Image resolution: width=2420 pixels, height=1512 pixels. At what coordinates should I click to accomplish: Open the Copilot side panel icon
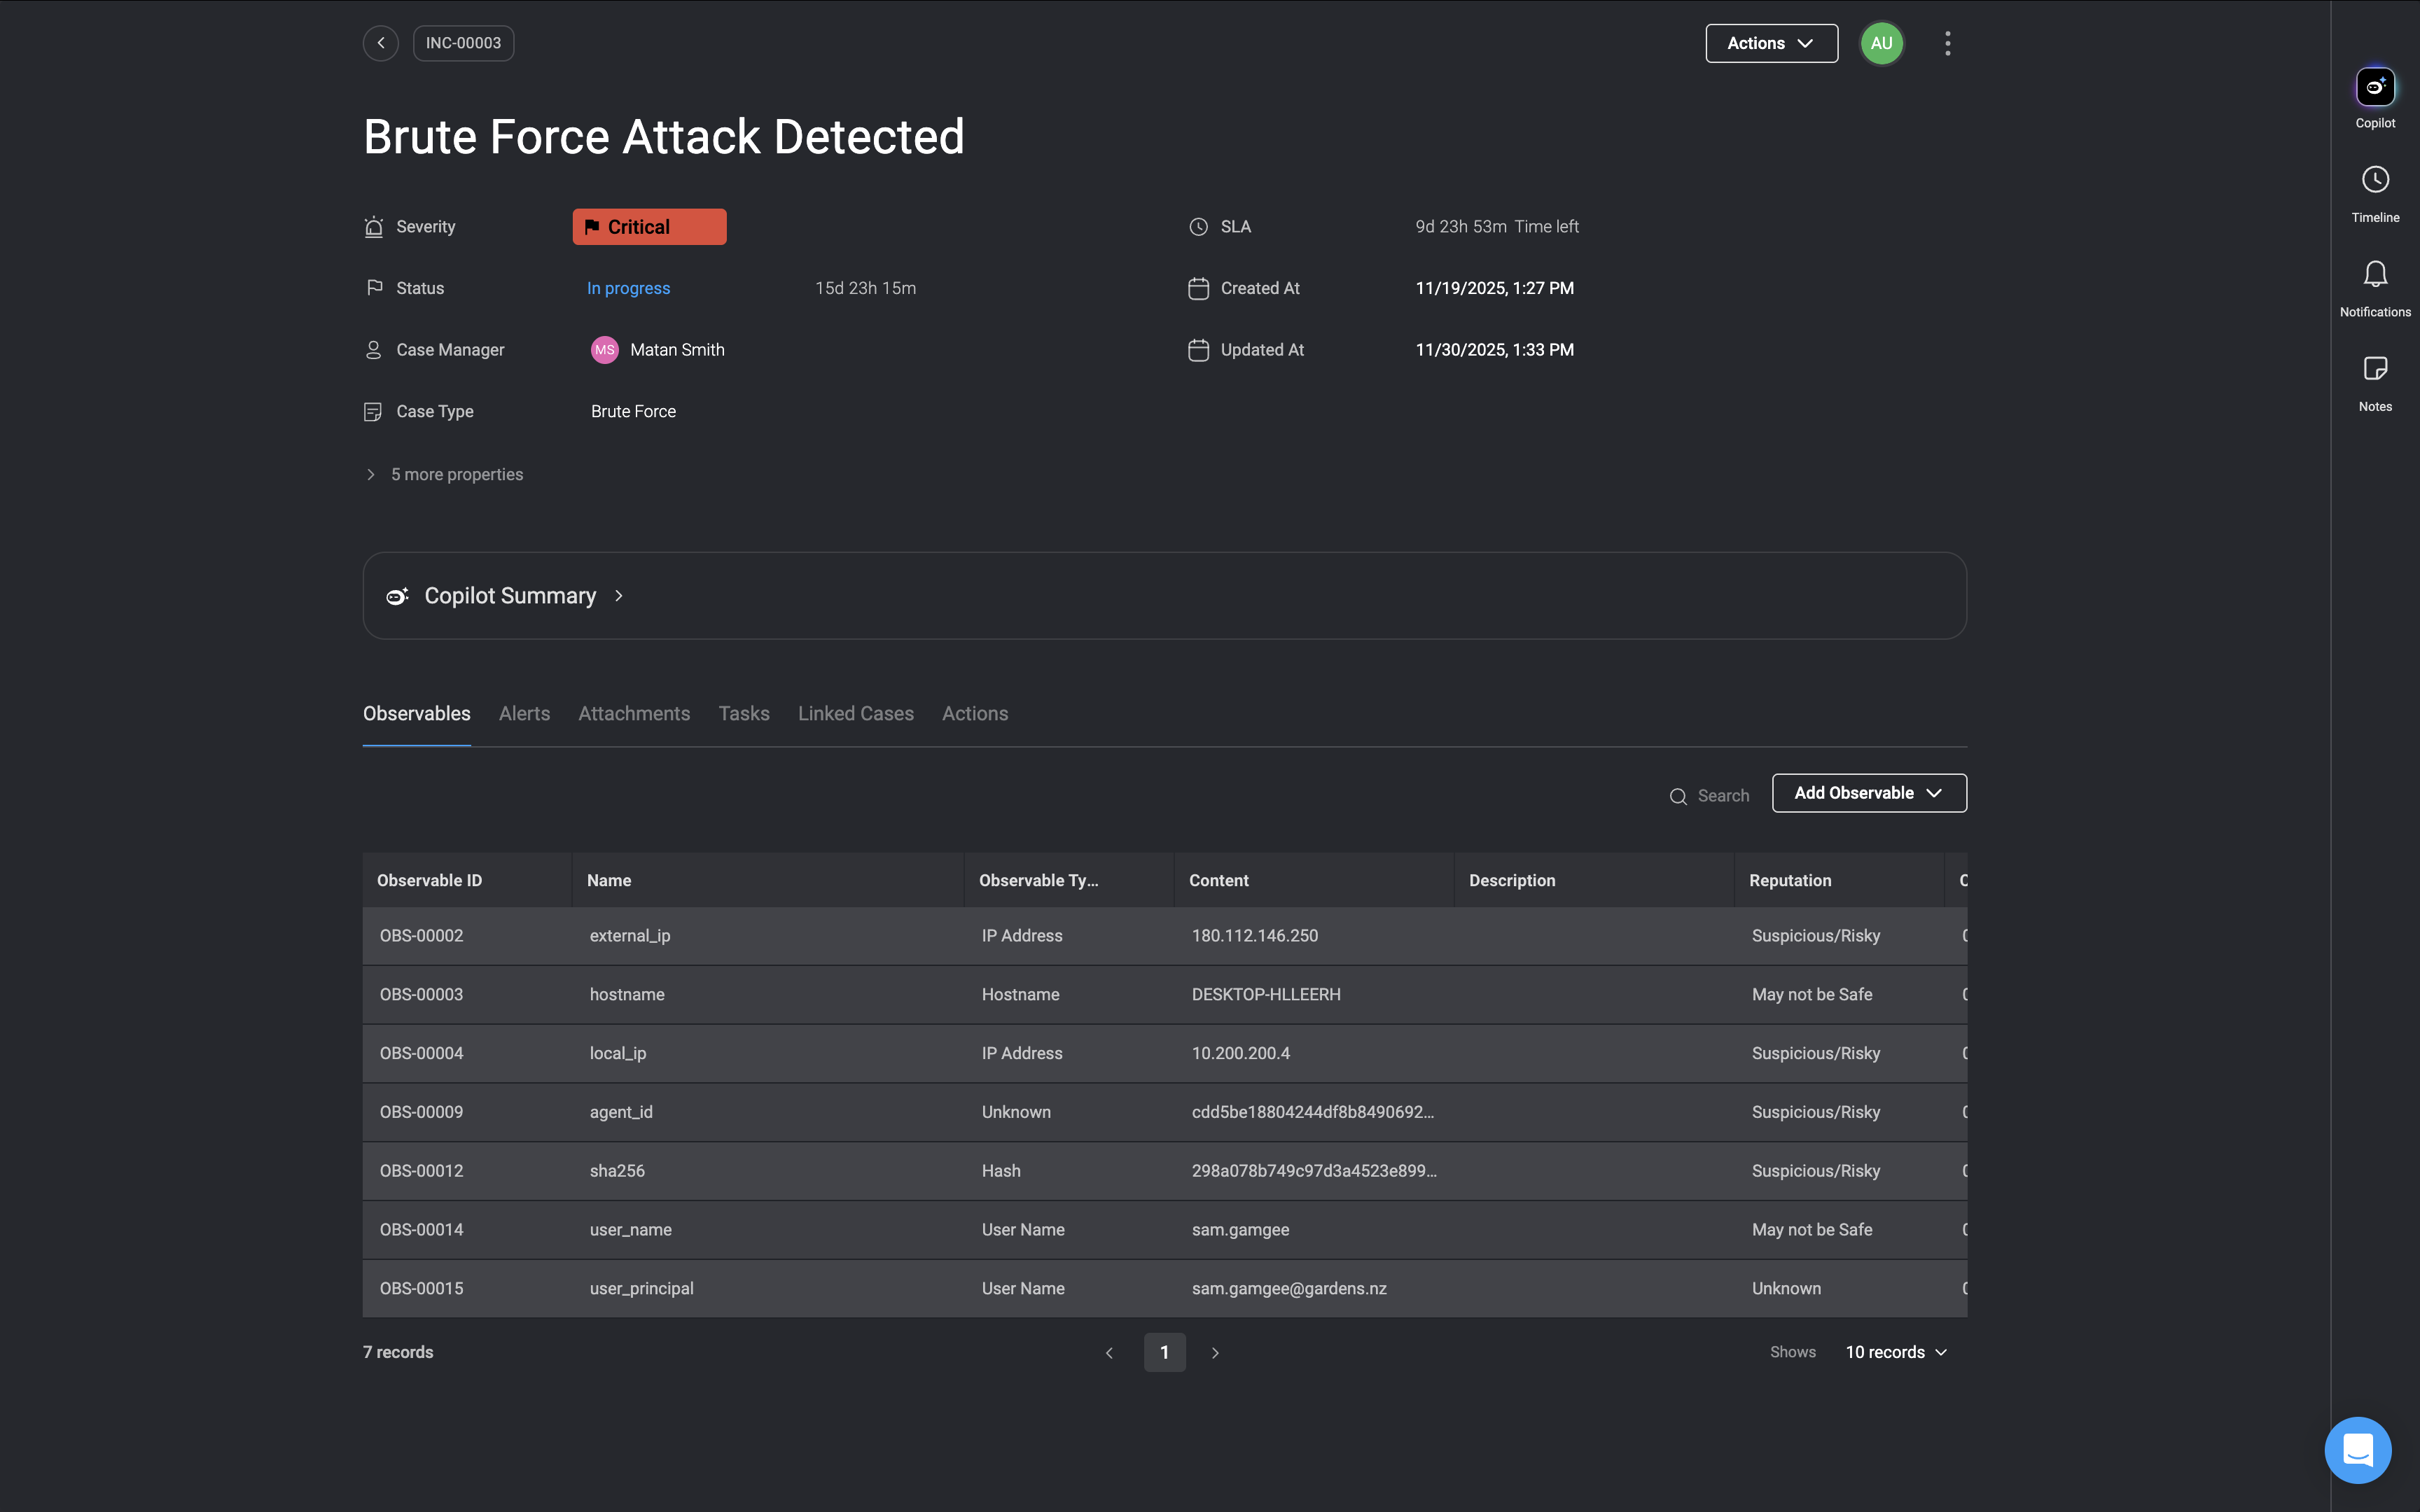2375,87
